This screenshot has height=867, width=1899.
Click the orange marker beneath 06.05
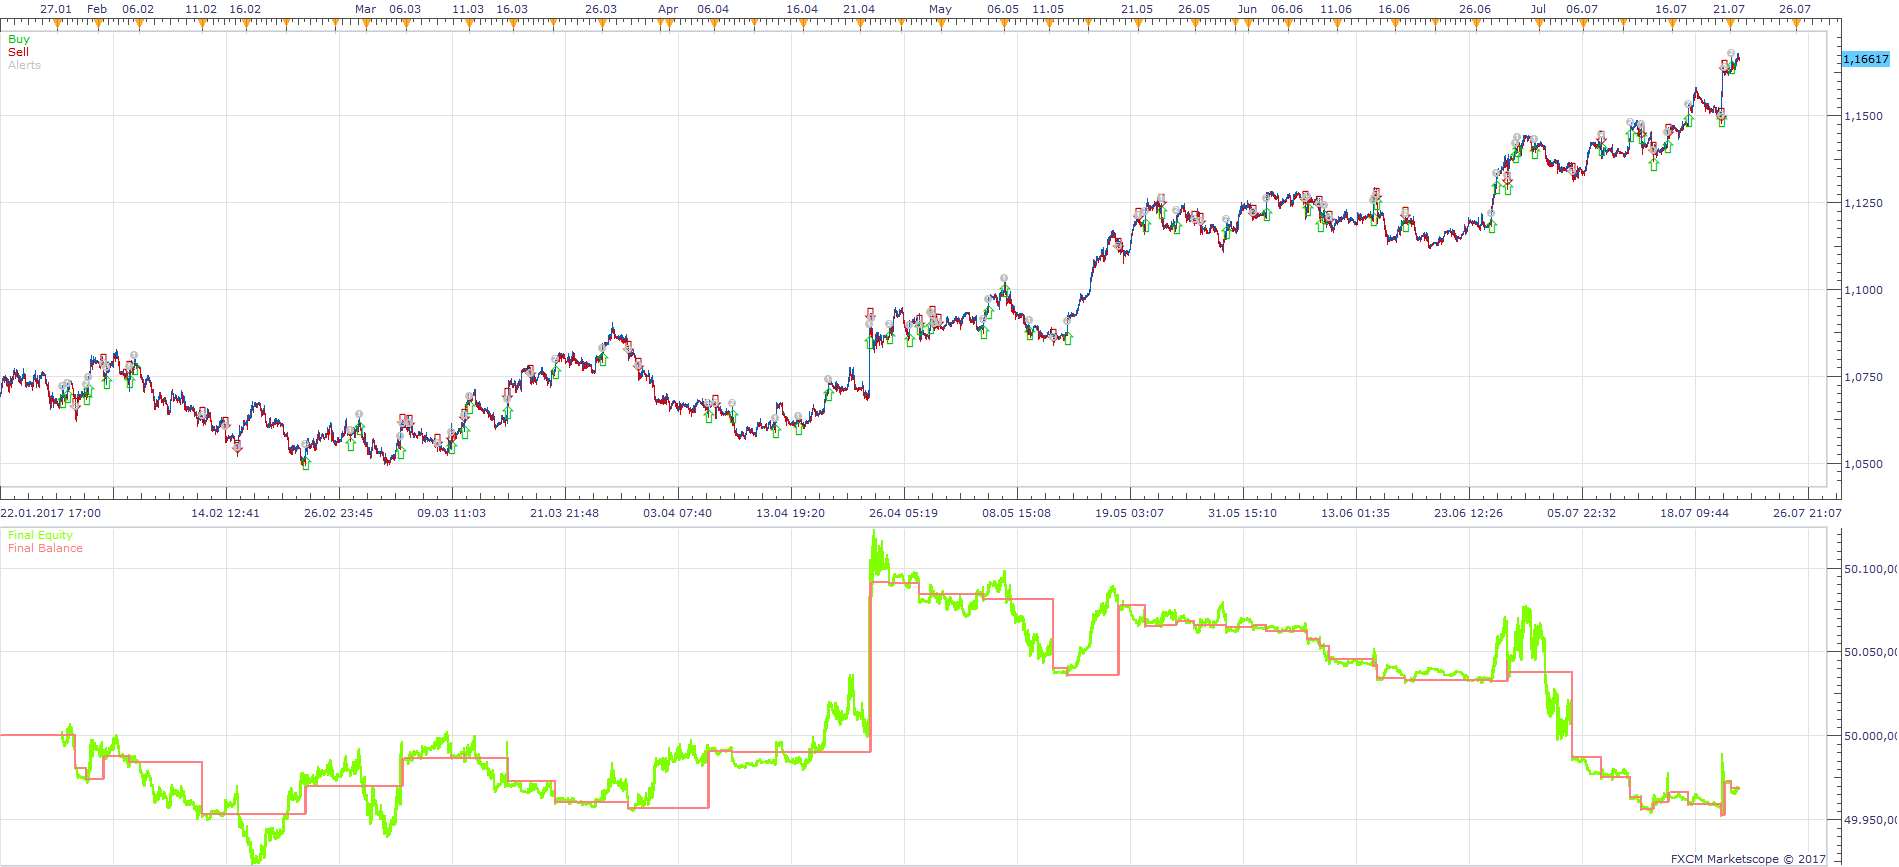(x=1004, y=24)
